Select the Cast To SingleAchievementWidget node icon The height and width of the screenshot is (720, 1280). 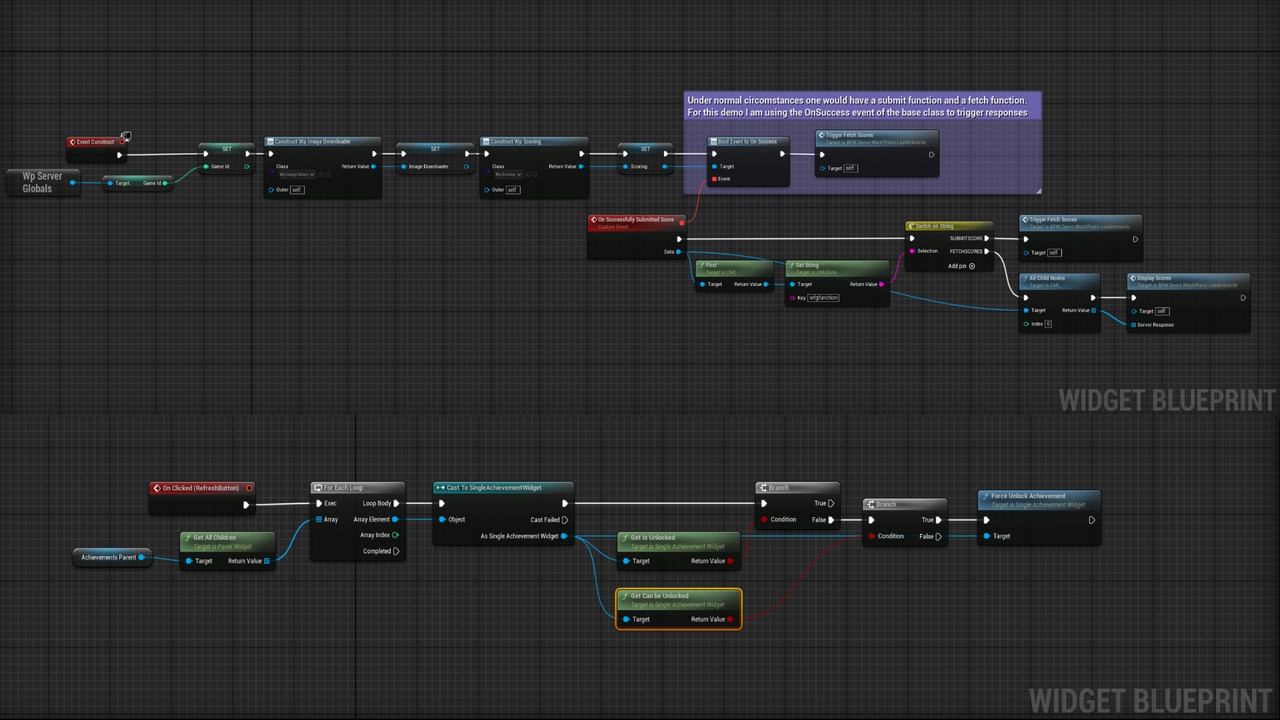(x=440, y=488)
